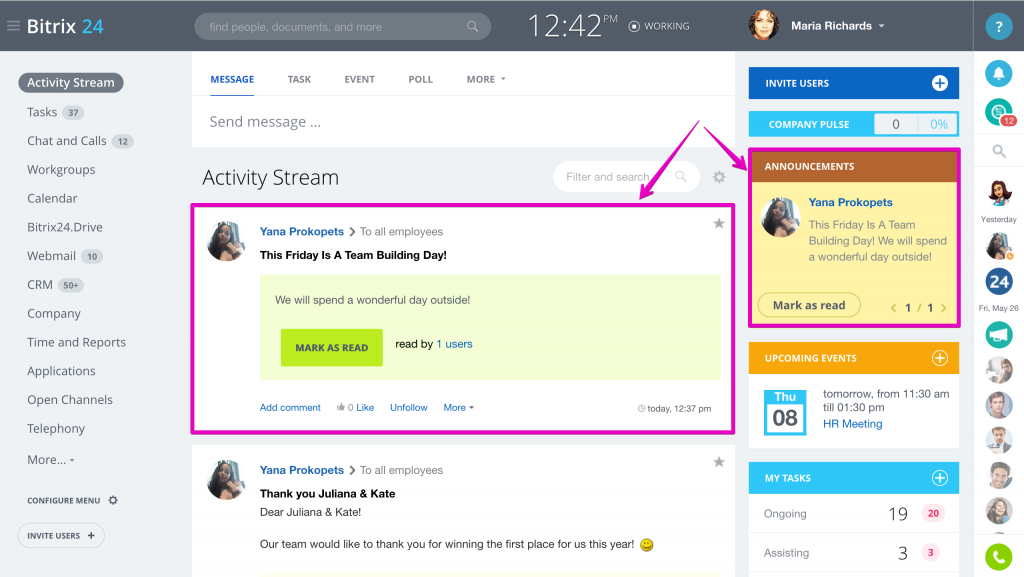Expand the Maria Richards user dropdown
Image resolution: width=1024 pixels, height=577 pixels.
882,26
